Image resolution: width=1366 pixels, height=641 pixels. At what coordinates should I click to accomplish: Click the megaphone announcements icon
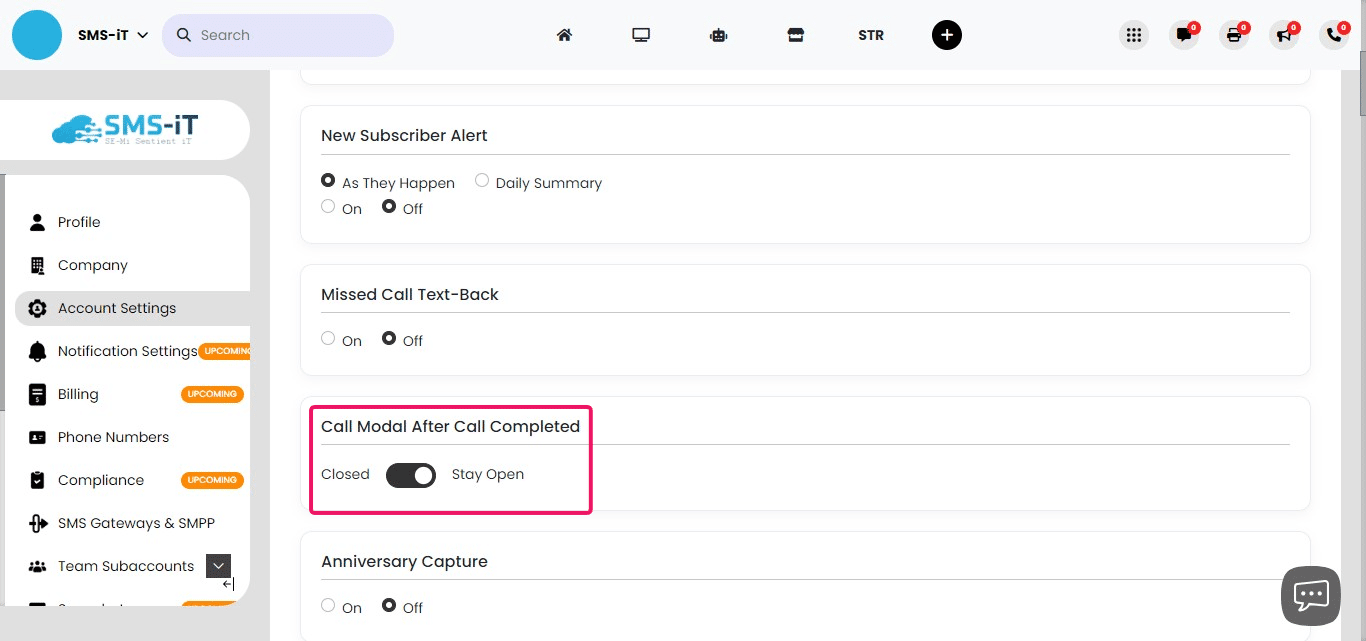point(1283,35)
